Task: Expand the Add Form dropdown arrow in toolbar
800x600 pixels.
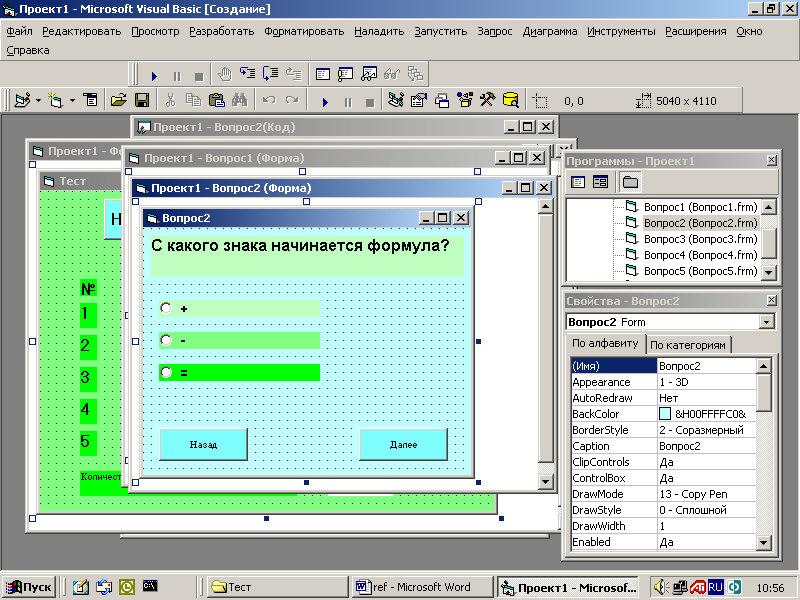Action: [72, 100]
